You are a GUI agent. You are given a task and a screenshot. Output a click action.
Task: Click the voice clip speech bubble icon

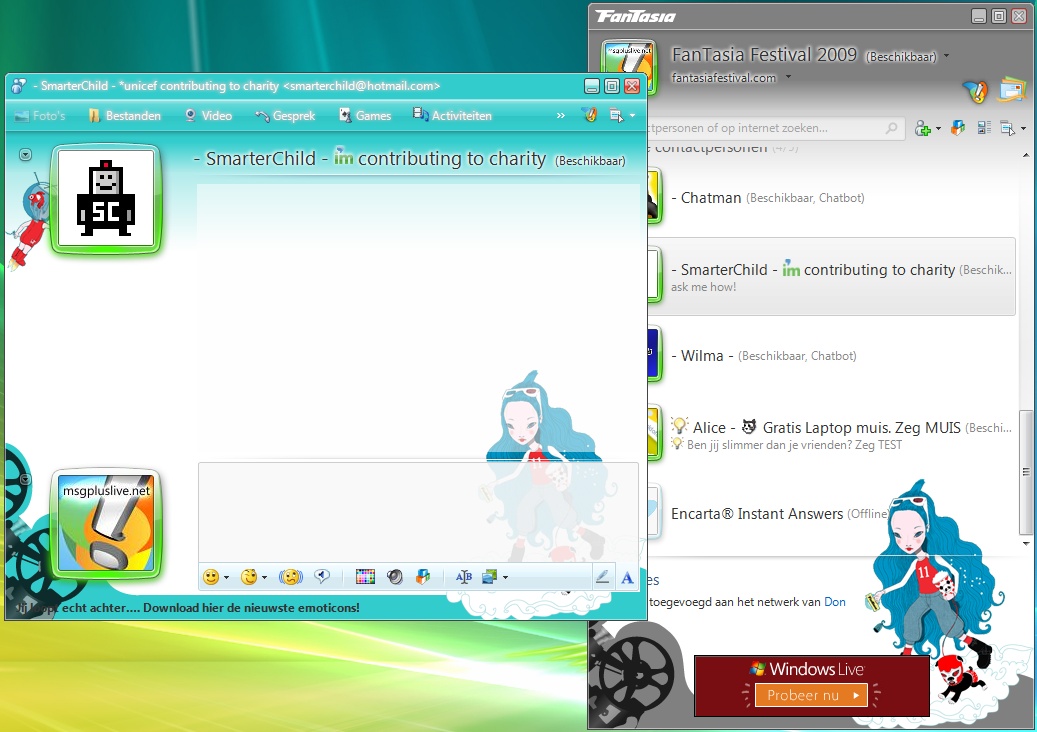[322, 577]
